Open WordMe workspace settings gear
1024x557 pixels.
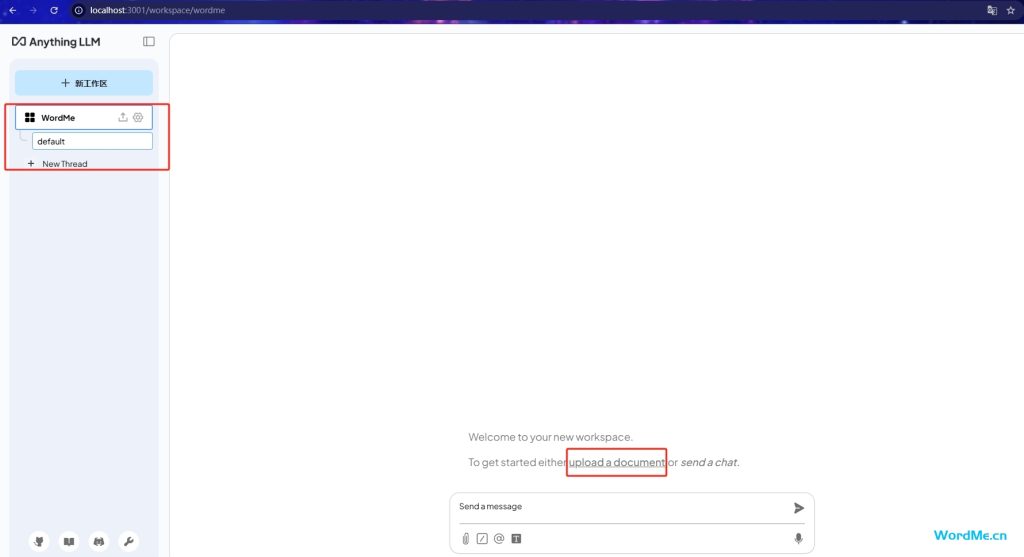pos(138,118)
